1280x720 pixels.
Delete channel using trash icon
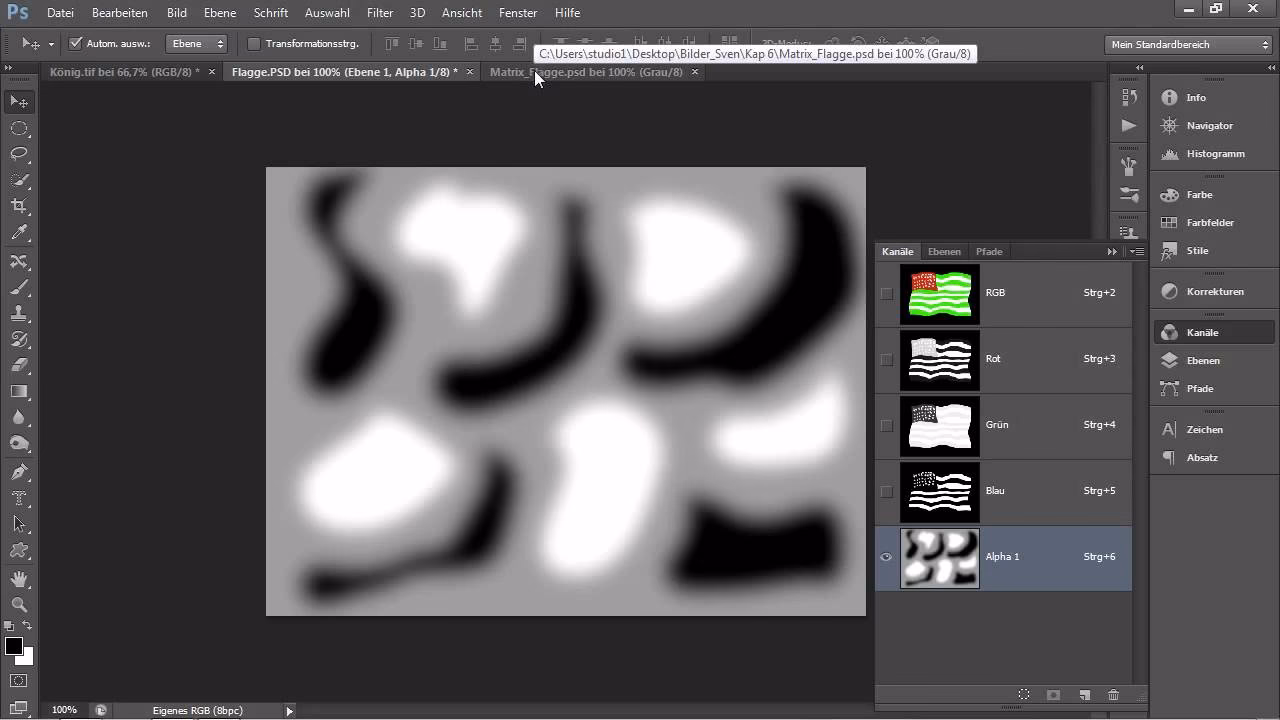[x=1114, y=695]
